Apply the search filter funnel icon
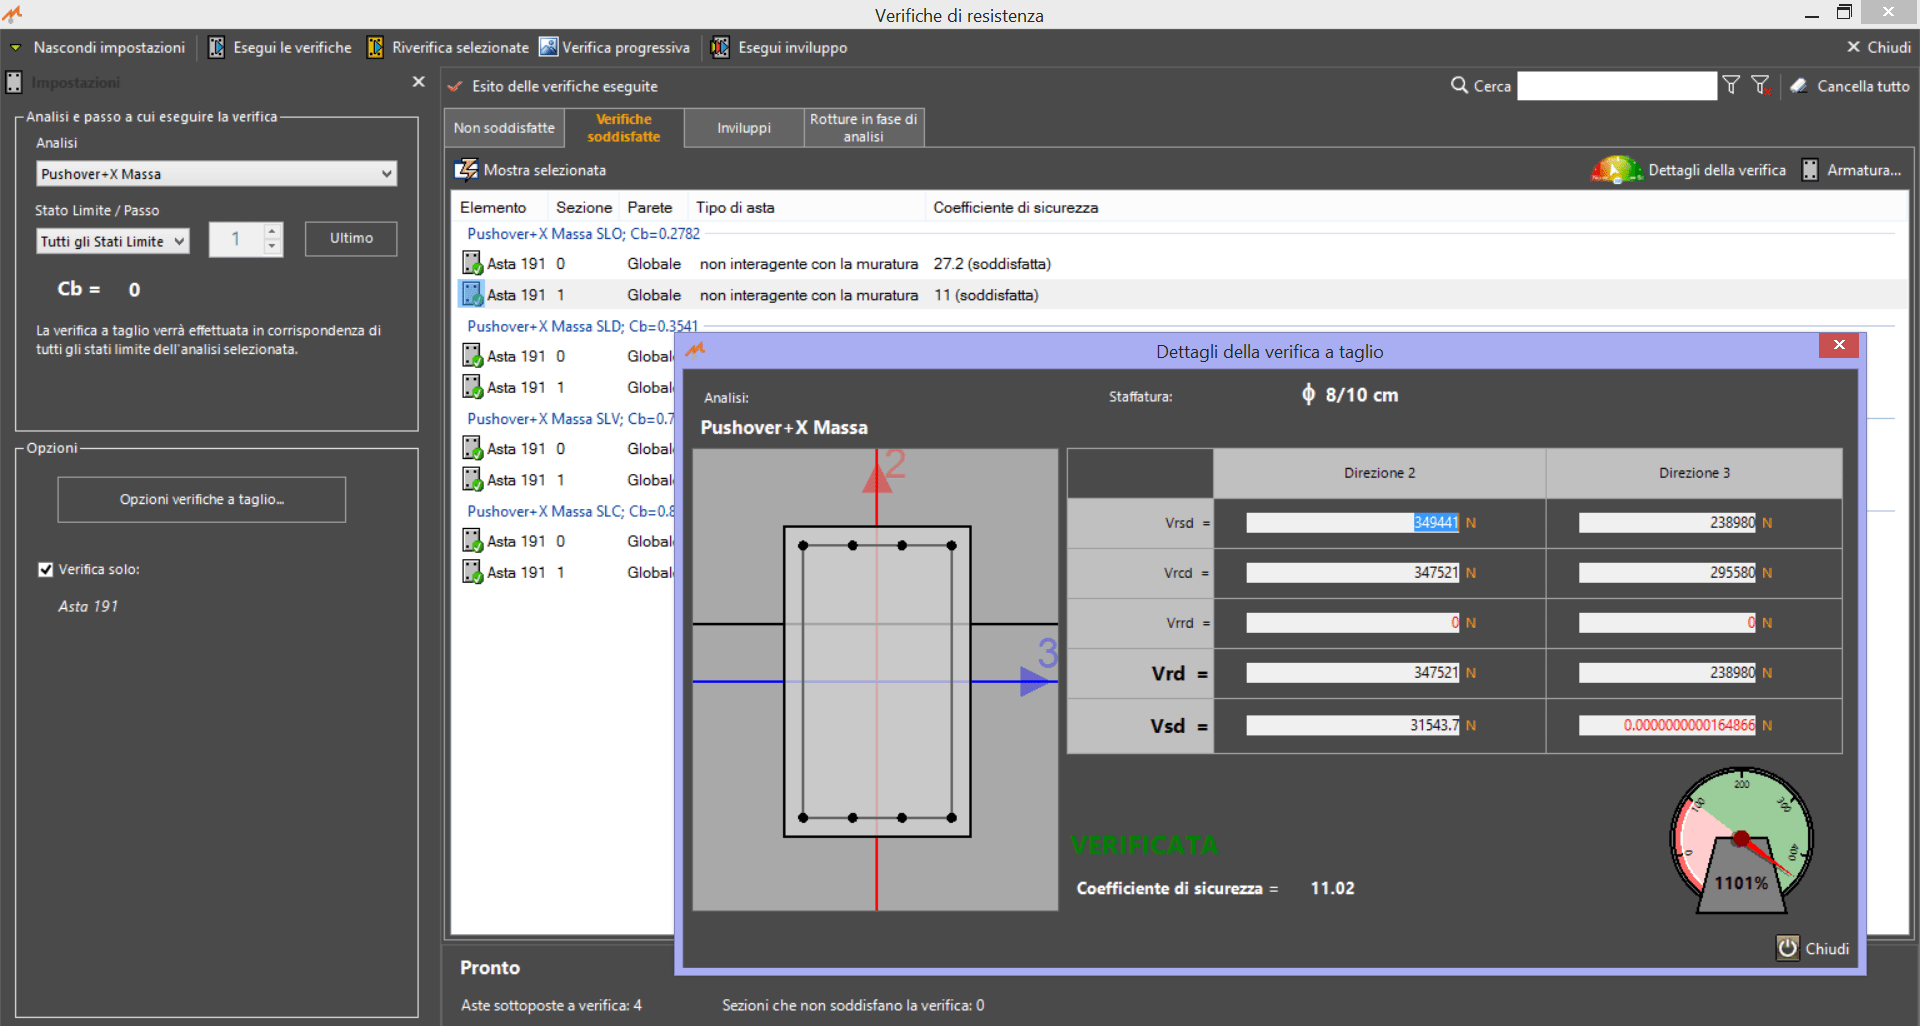Screen dimensions: 1920x1026 [x=1731, y=86]
